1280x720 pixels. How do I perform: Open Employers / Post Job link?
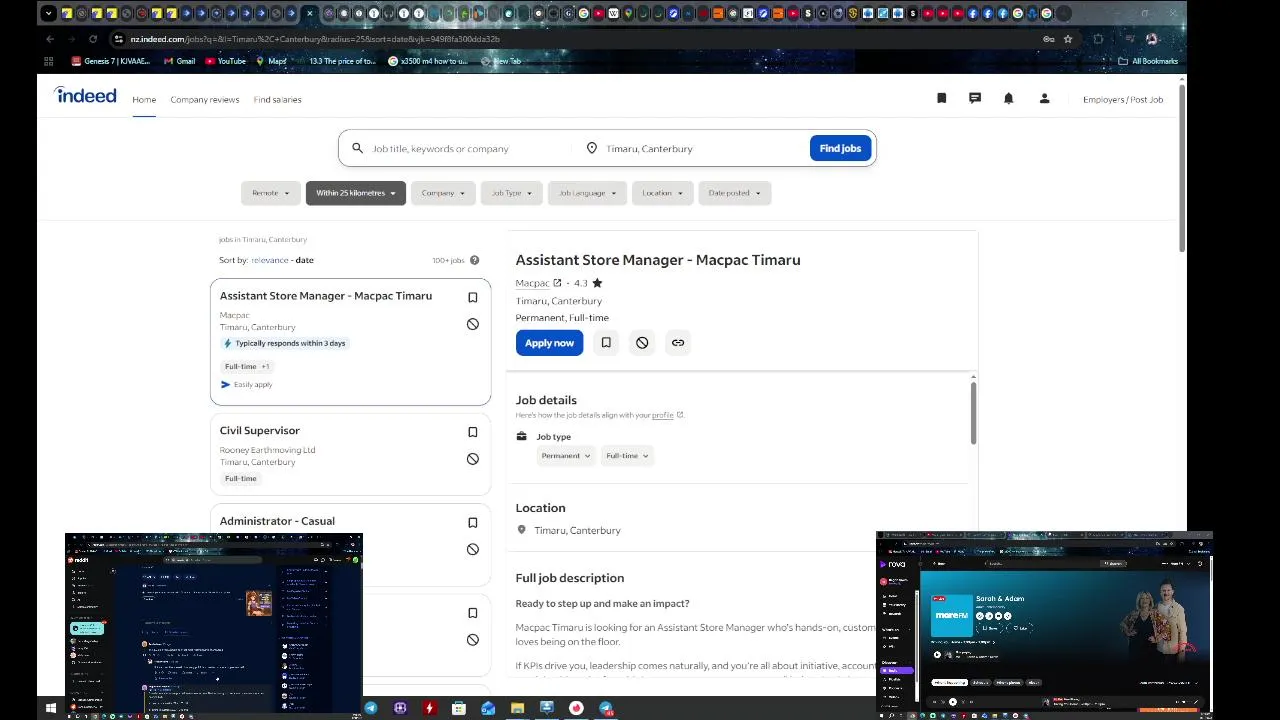(1123, 99)
